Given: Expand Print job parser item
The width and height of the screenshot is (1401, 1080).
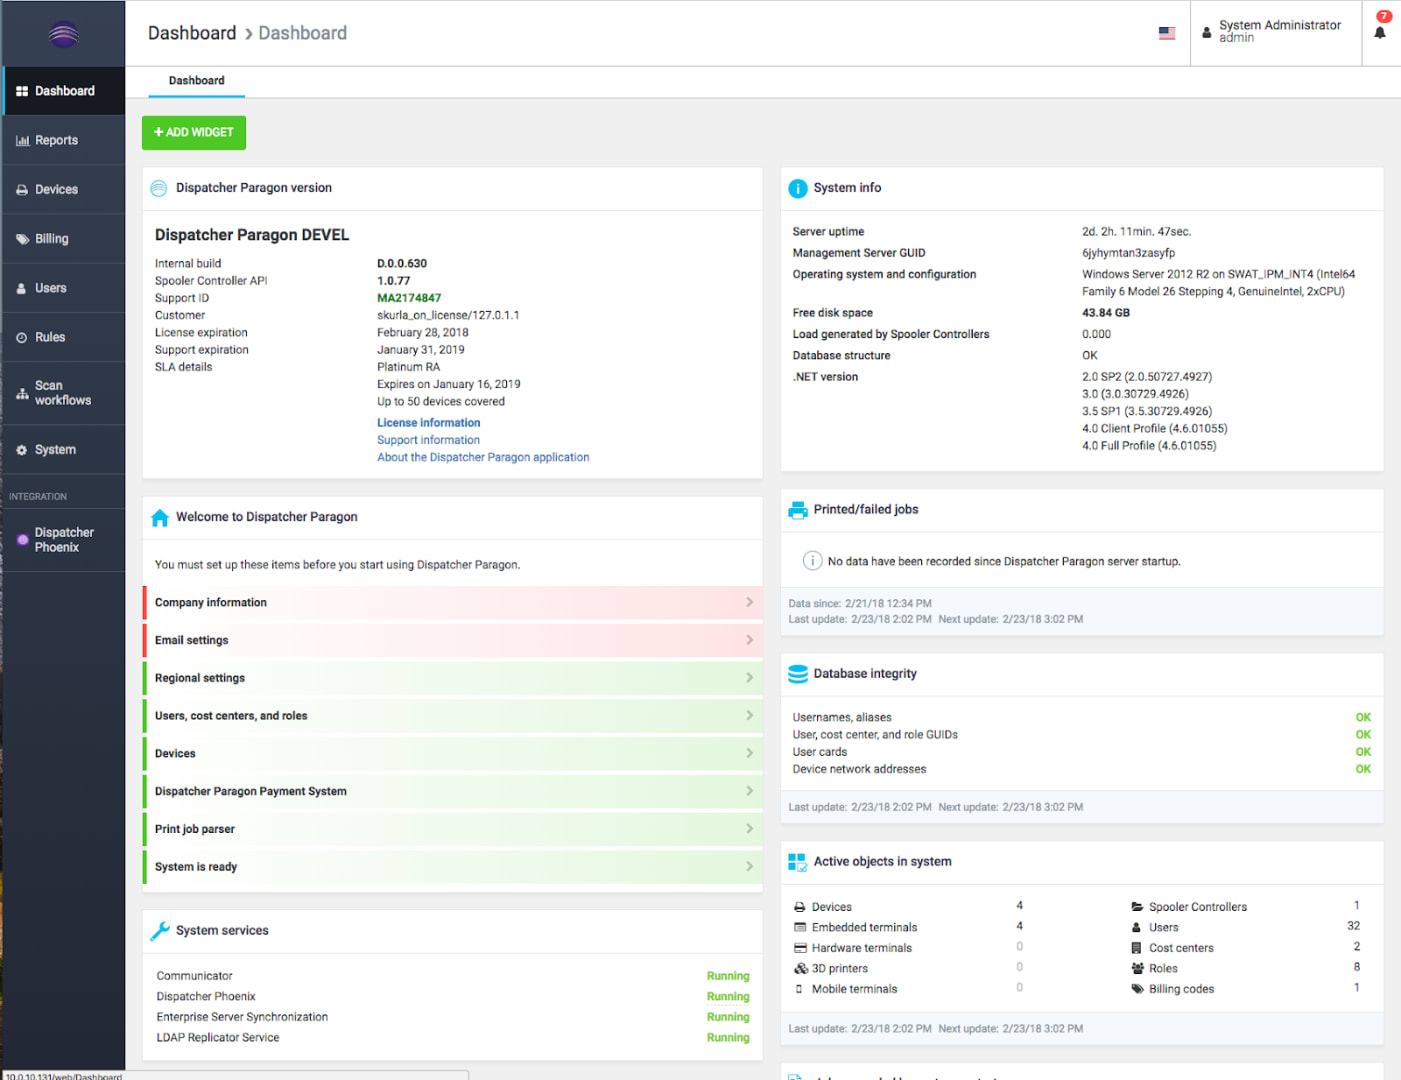Looking at the screenshot, I should (453, 829).
